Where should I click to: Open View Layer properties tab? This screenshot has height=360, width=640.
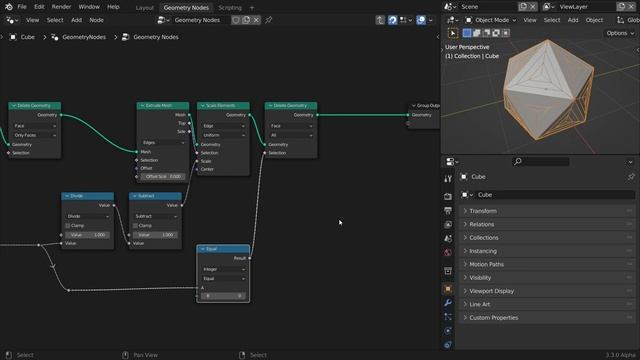click(x=448, y=224)
